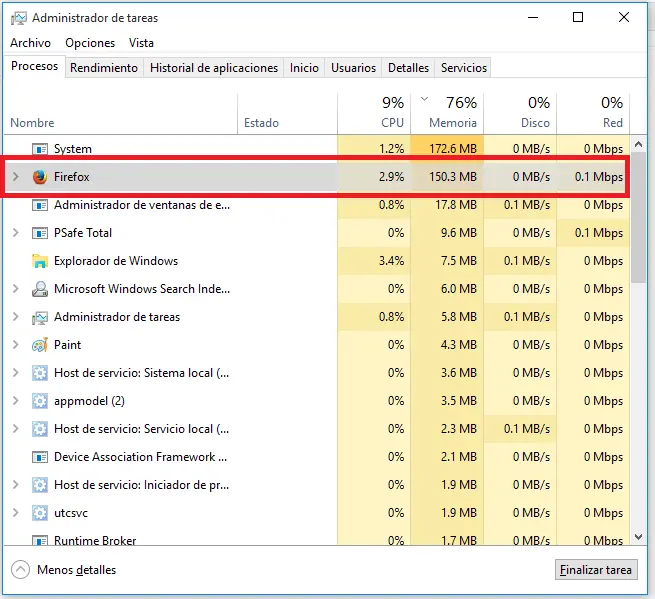Click the Paint palette icon
655x599 pixels.
coord(40,345)
